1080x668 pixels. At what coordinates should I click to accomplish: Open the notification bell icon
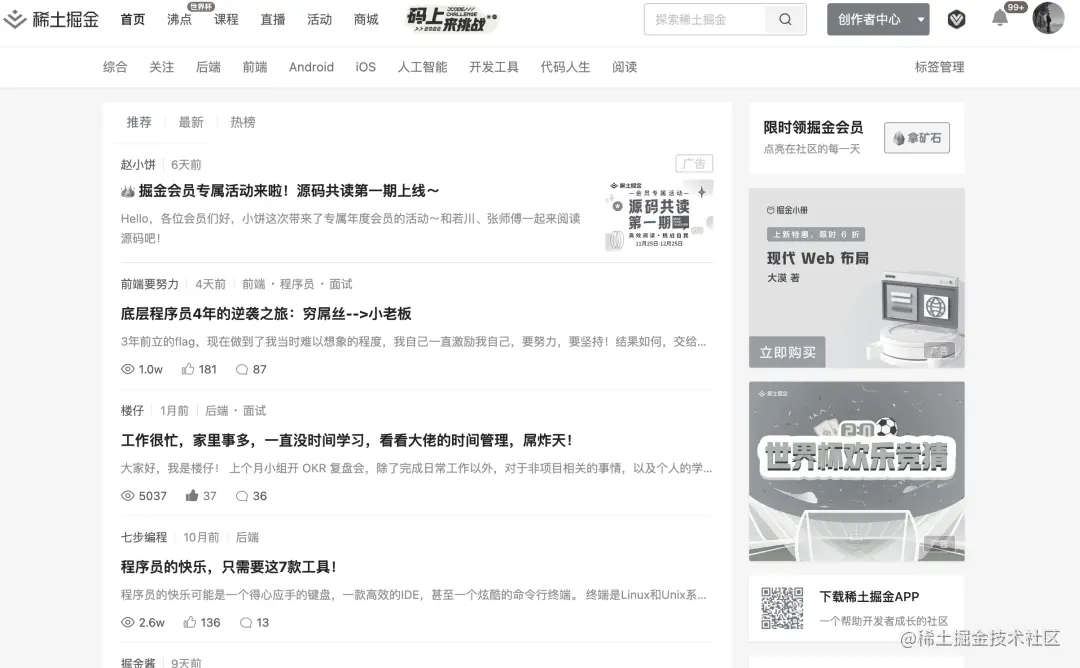coord(999,18)
